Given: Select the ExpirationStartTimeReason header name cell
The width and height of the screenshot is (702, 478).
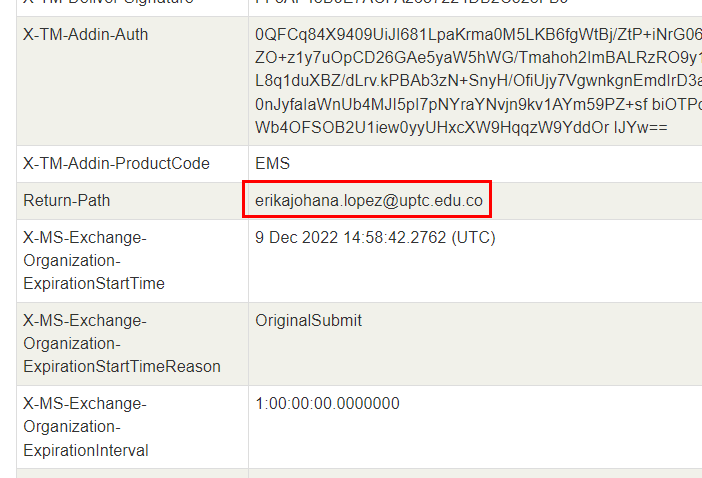Looking at the screenshot, I should [x=122, y=343].
